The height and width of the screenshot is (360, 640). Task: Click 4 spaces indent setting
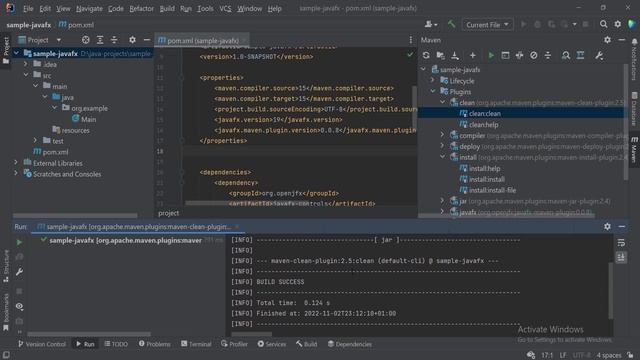pyautogui.click(x=609, y=355)
